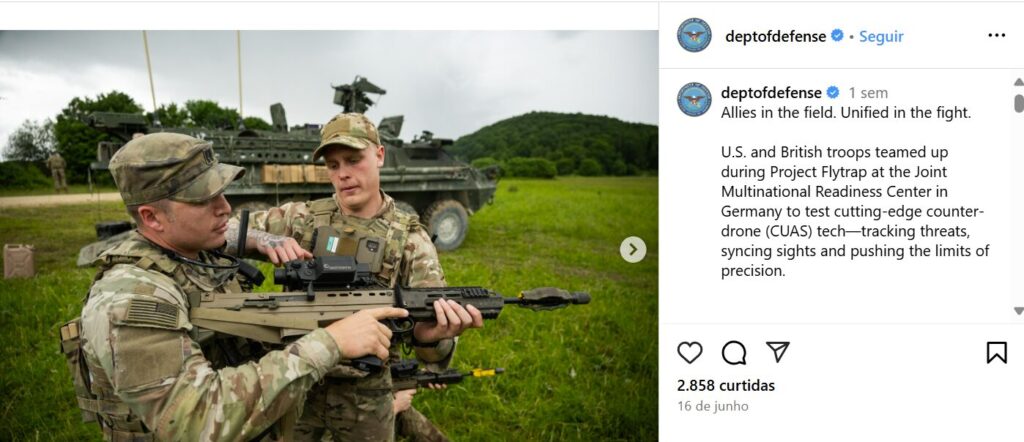1024x442 pixels.
Task: Save the post with the bookmark icon
Action: pyautogui.click(x=997, y=353)
